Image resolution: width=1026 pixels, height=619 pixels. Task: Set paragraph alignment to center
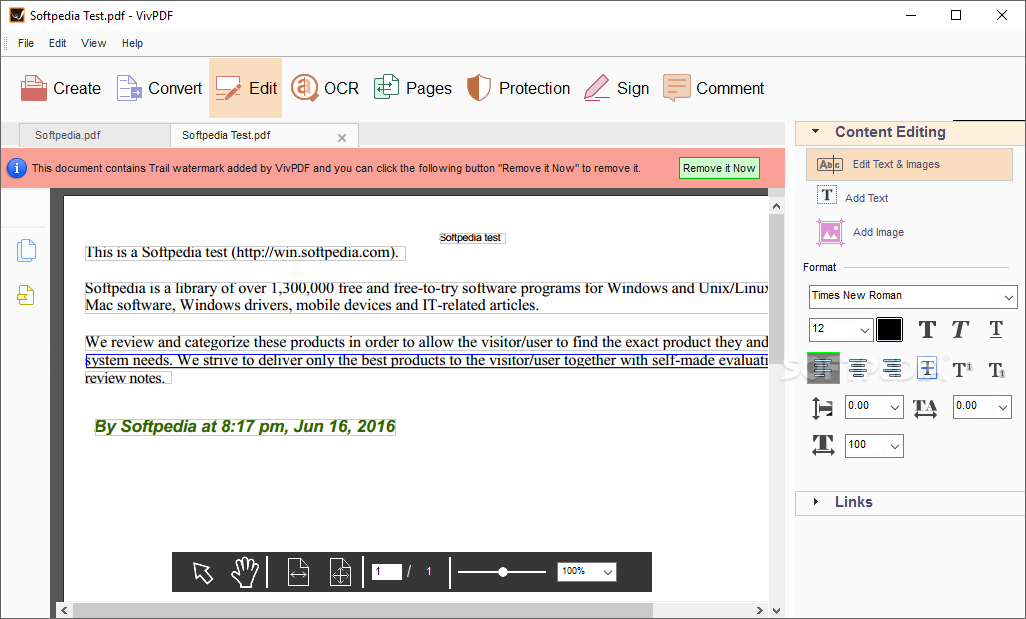point(858,369)
